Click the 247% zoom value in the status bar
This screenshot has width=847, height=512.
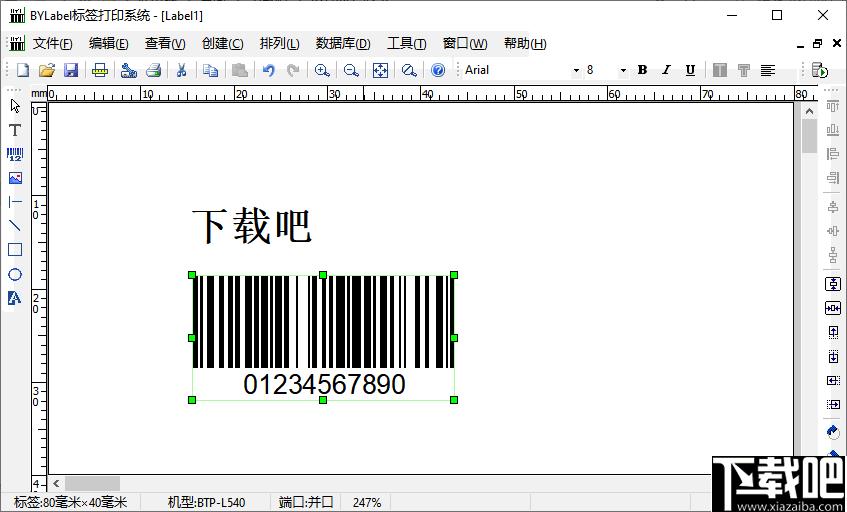coord(367,503)
